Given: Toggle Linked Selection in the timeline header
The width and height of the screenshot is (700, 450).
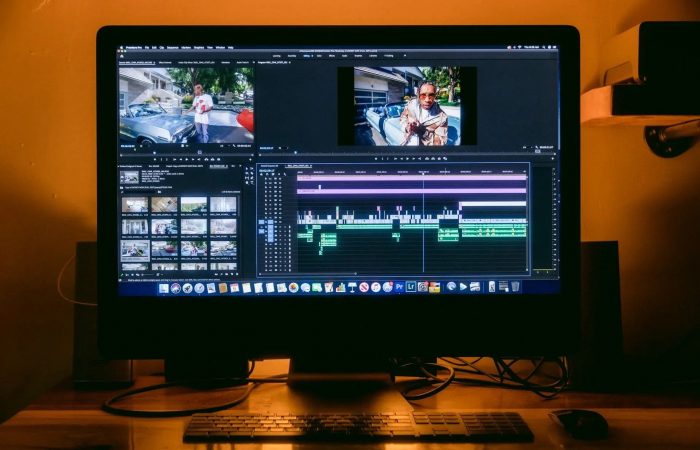Looking at the screenshot, I should point(273,174).
